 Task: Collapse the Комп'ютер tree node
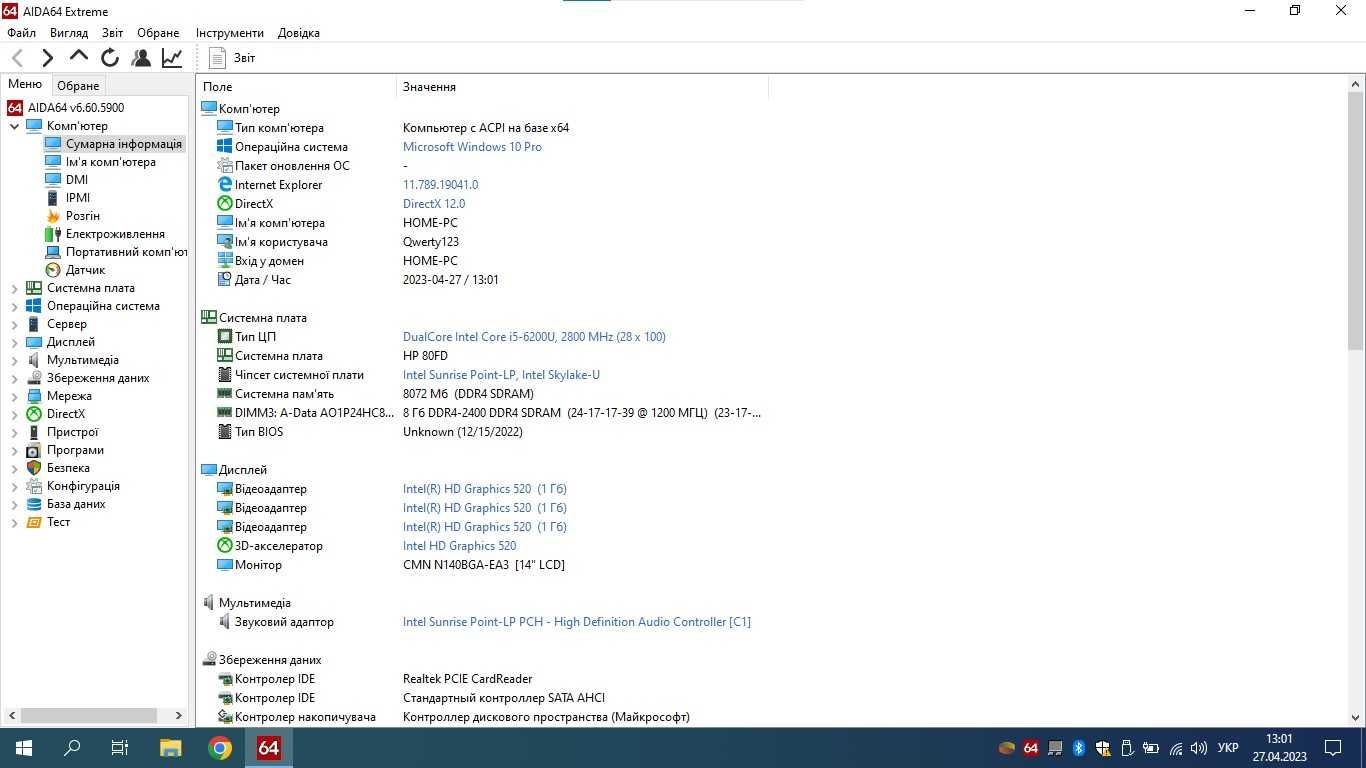point(14,126)
